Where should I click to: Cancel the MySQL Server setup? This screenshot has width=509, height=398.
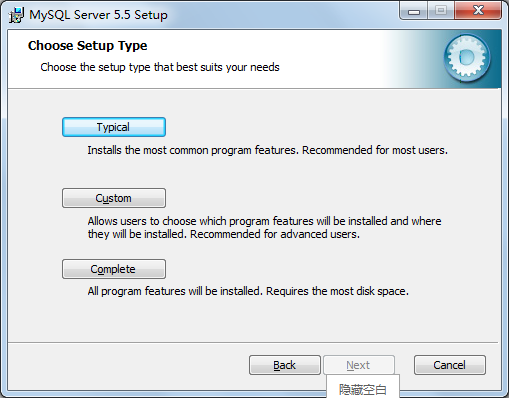(x=450, y=365)
